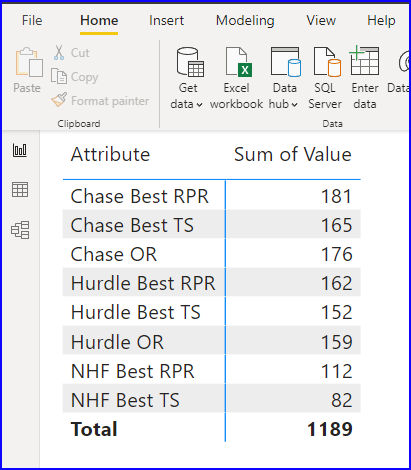Click the Attribute column header
This screenshot has height=470, width=411.
[x=110, y=154]
